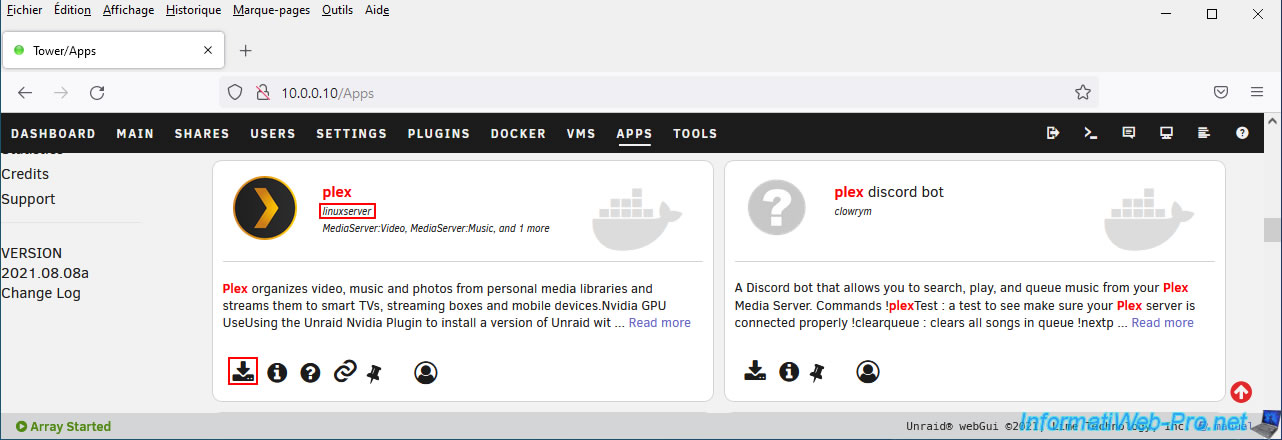The height and width of the screenshot is (440, 1282).
Task: Install the plex discord bot app
Action: (755, 371)
